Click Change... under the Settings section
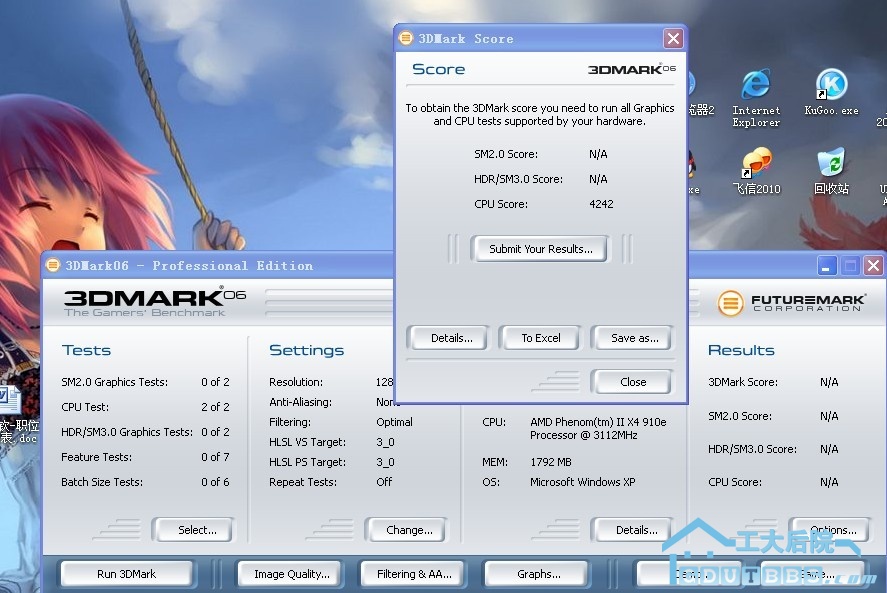Screen dimensions: 887x593 (409, 530)
